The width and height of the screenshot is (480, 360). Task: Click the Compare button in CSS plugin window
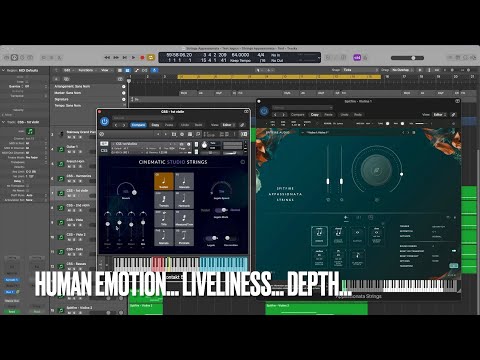(x=138, y=125)
